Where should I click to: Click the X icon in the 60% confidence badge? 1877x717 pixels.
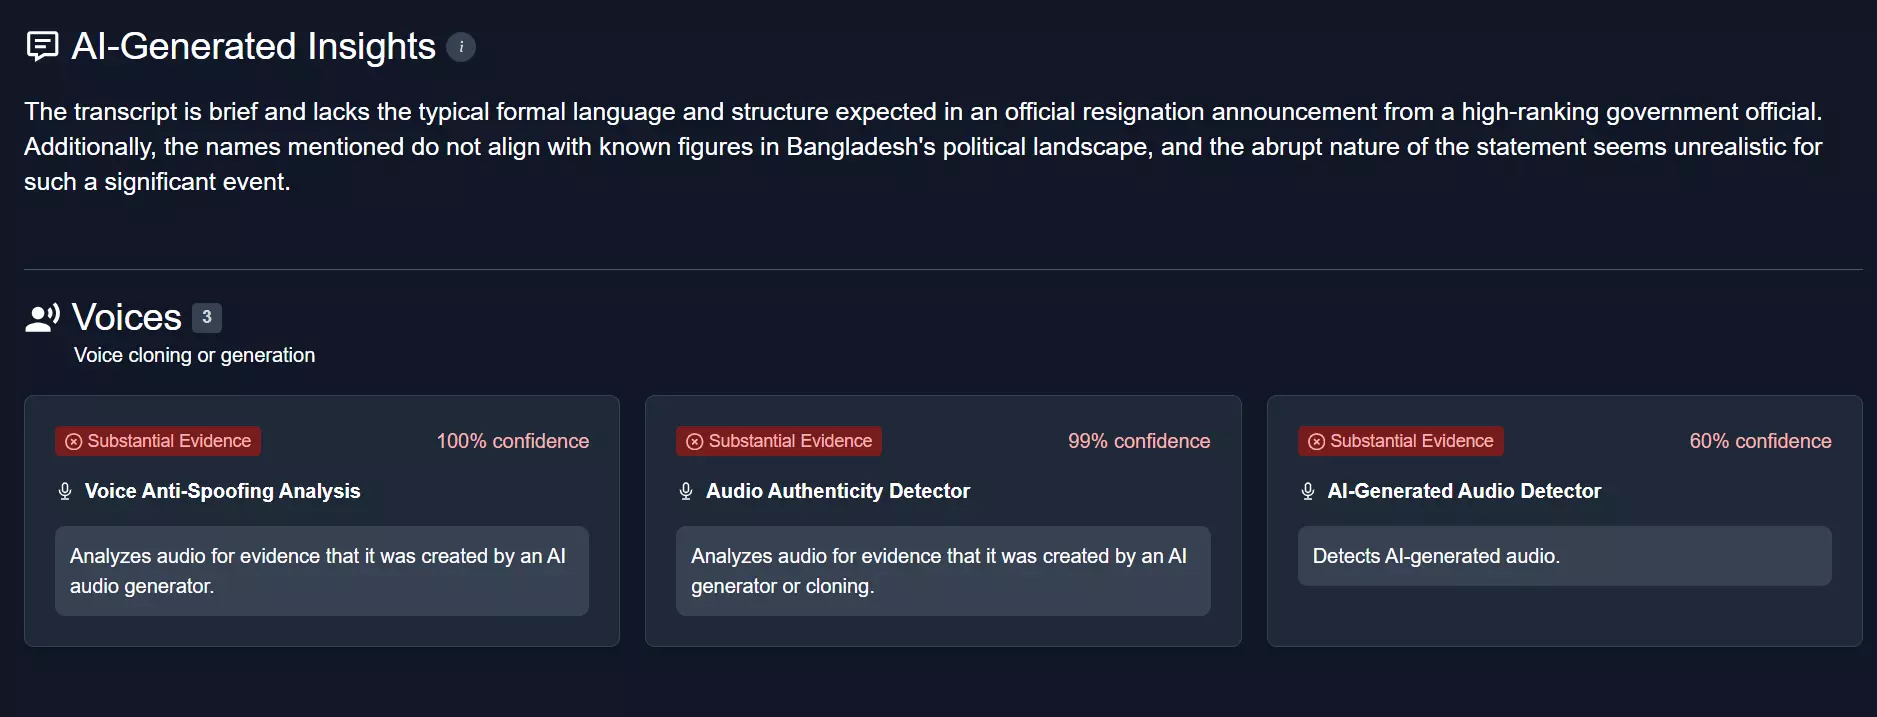[1317, 442]
